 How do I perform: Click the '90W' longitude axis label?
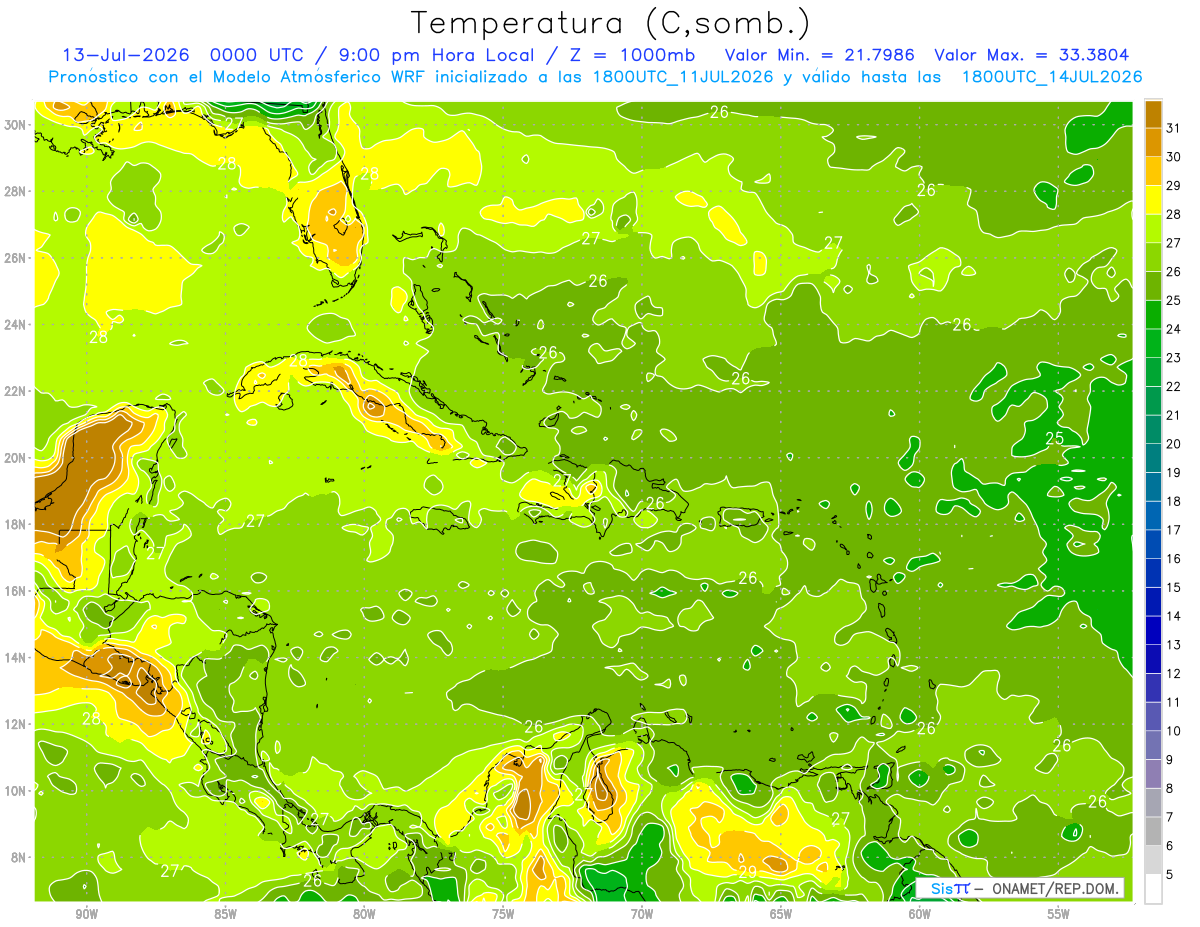86,915
